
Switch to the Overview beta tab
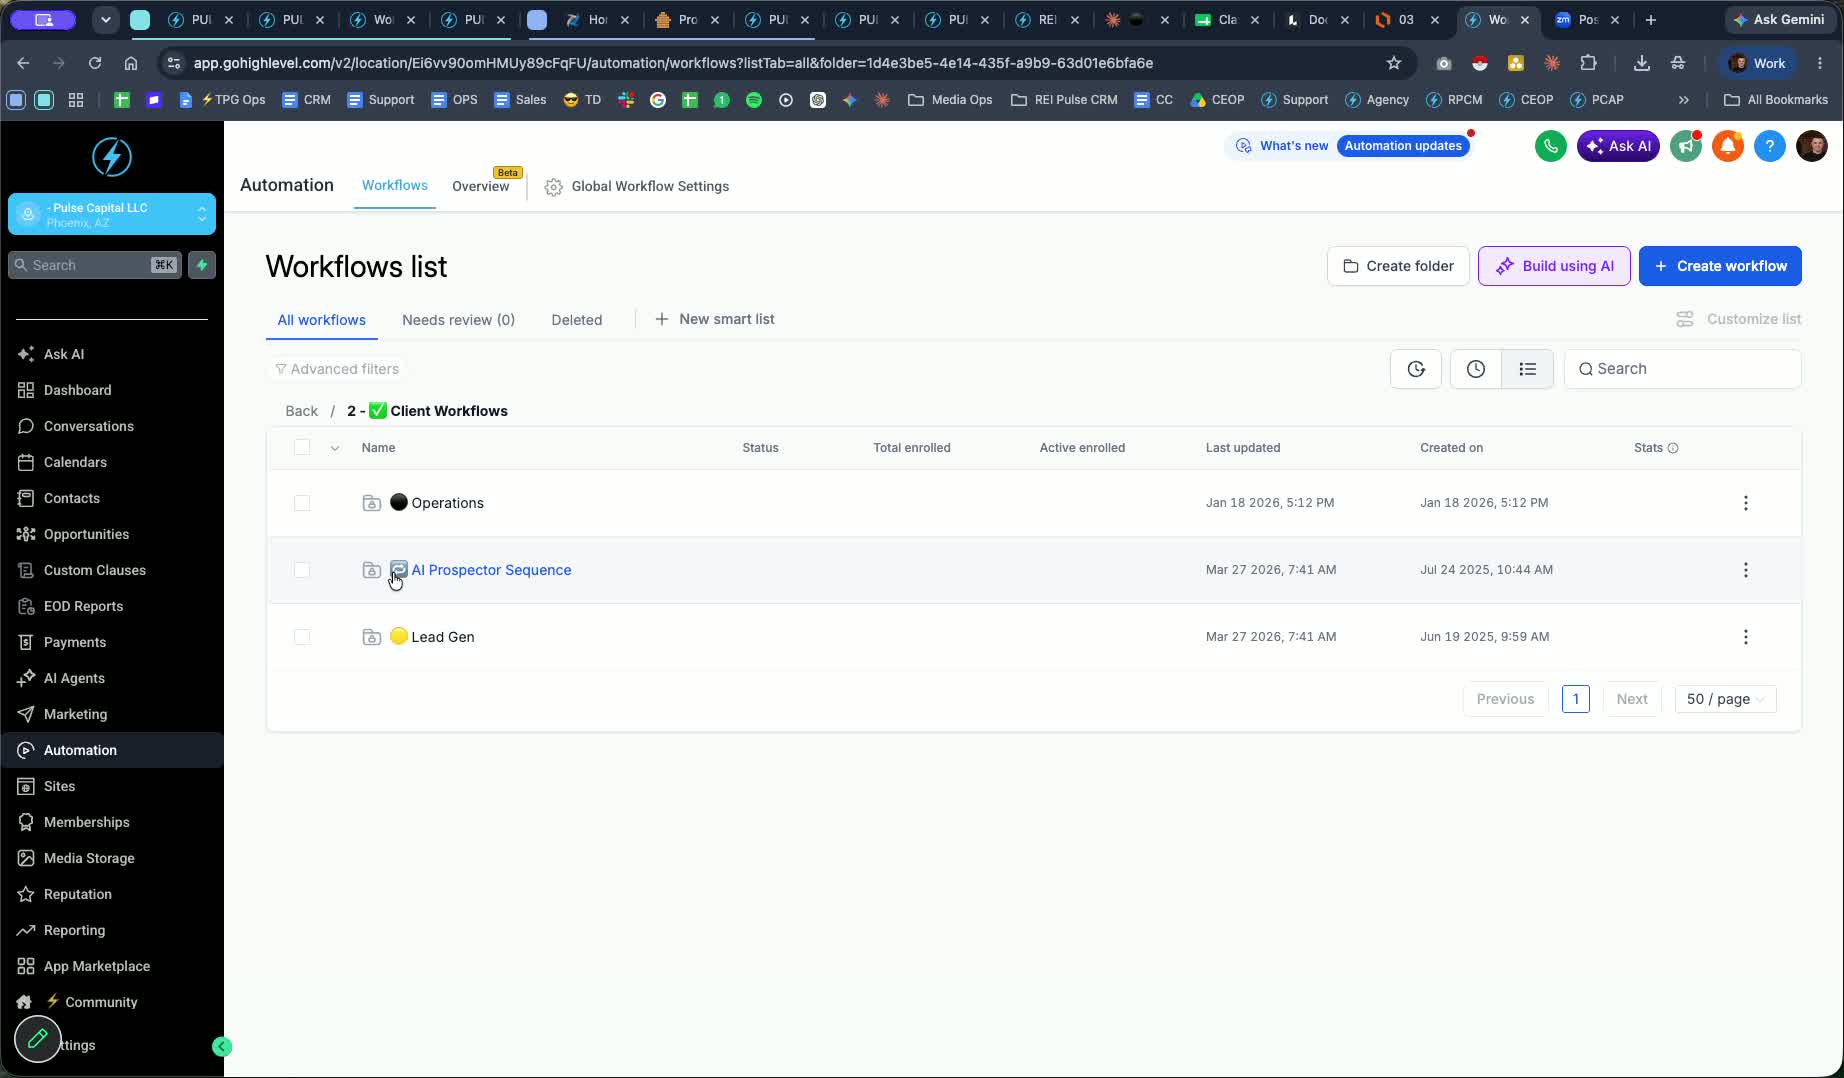click(x=481, y=186)
